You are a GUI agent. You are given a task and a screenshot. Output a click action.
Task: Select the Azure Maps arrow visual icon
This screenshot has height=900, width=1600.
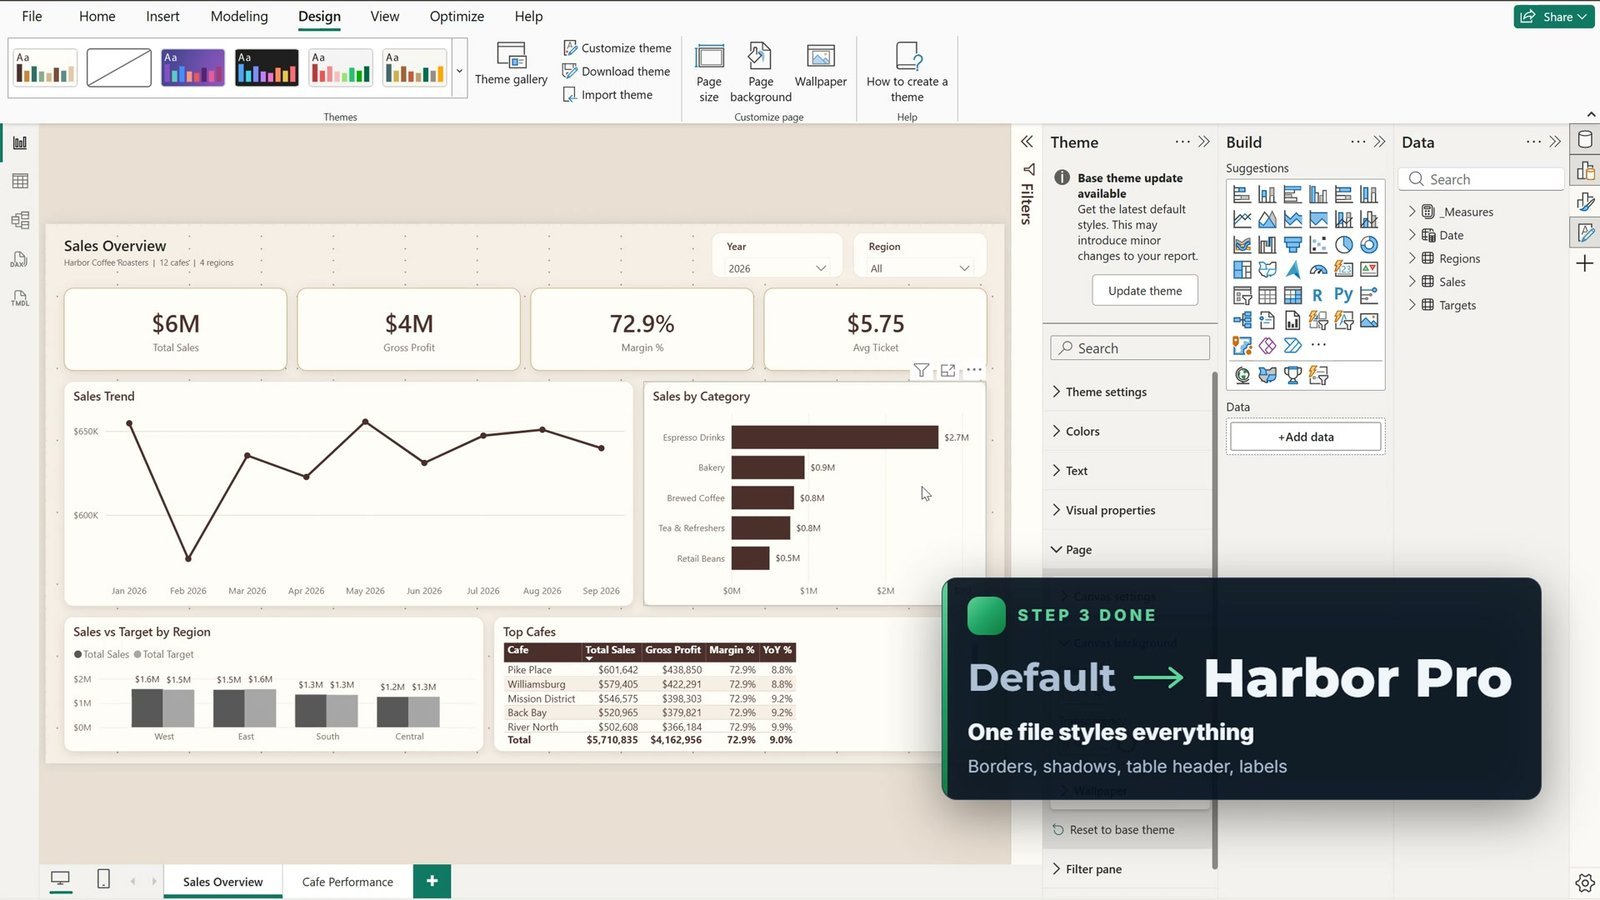1293,269
